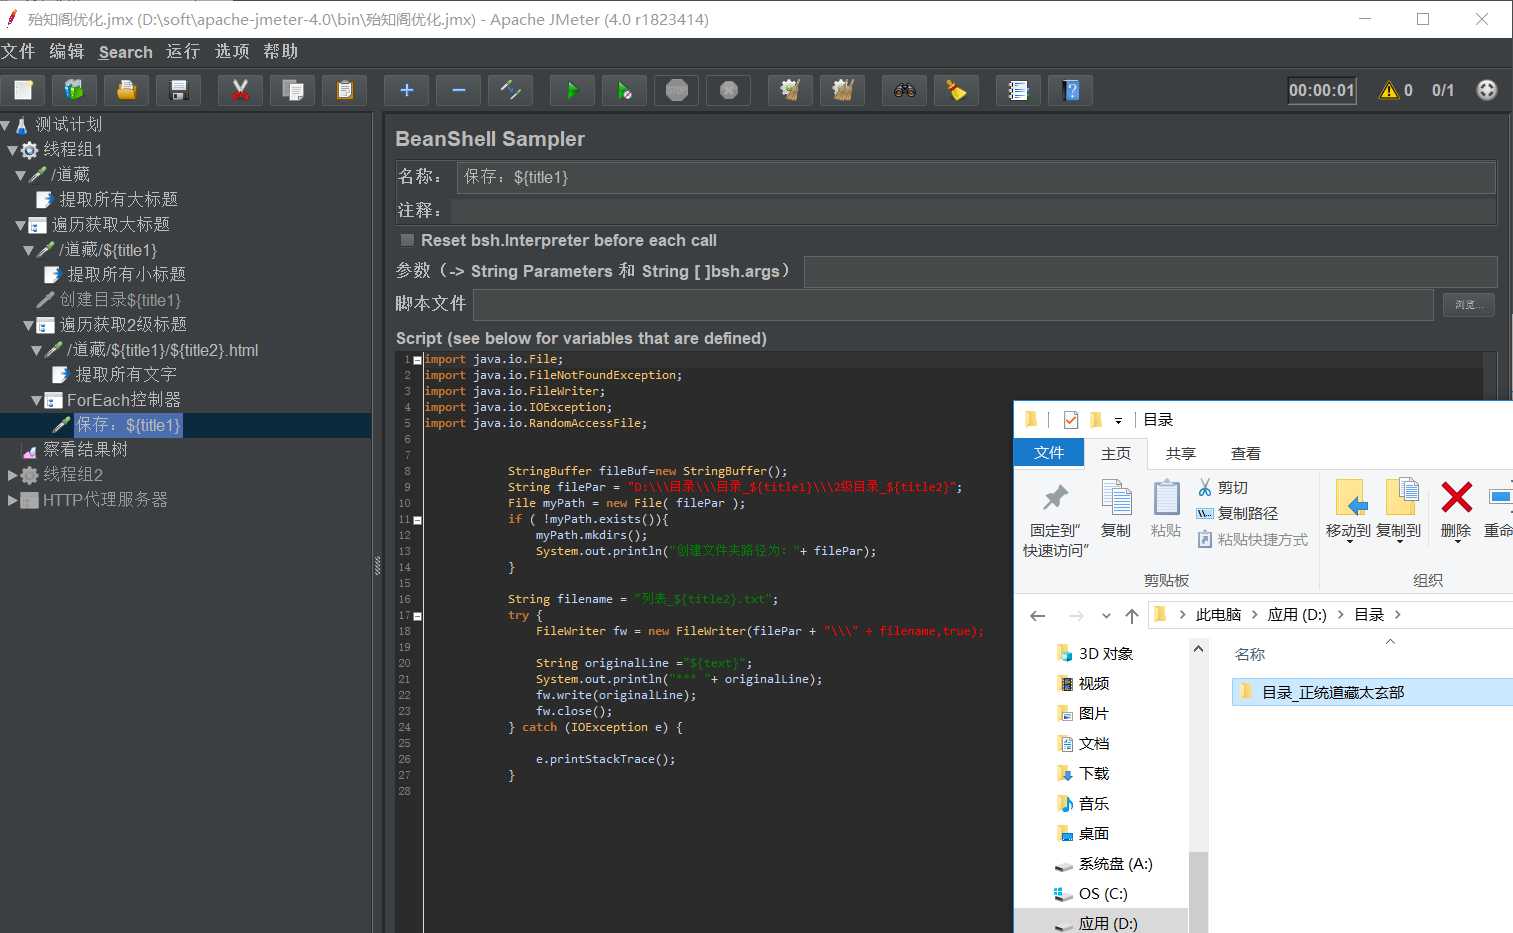Click the Copy toolbar icon in JMeter
Viewport: 1513px width, 933px height.
293,90
